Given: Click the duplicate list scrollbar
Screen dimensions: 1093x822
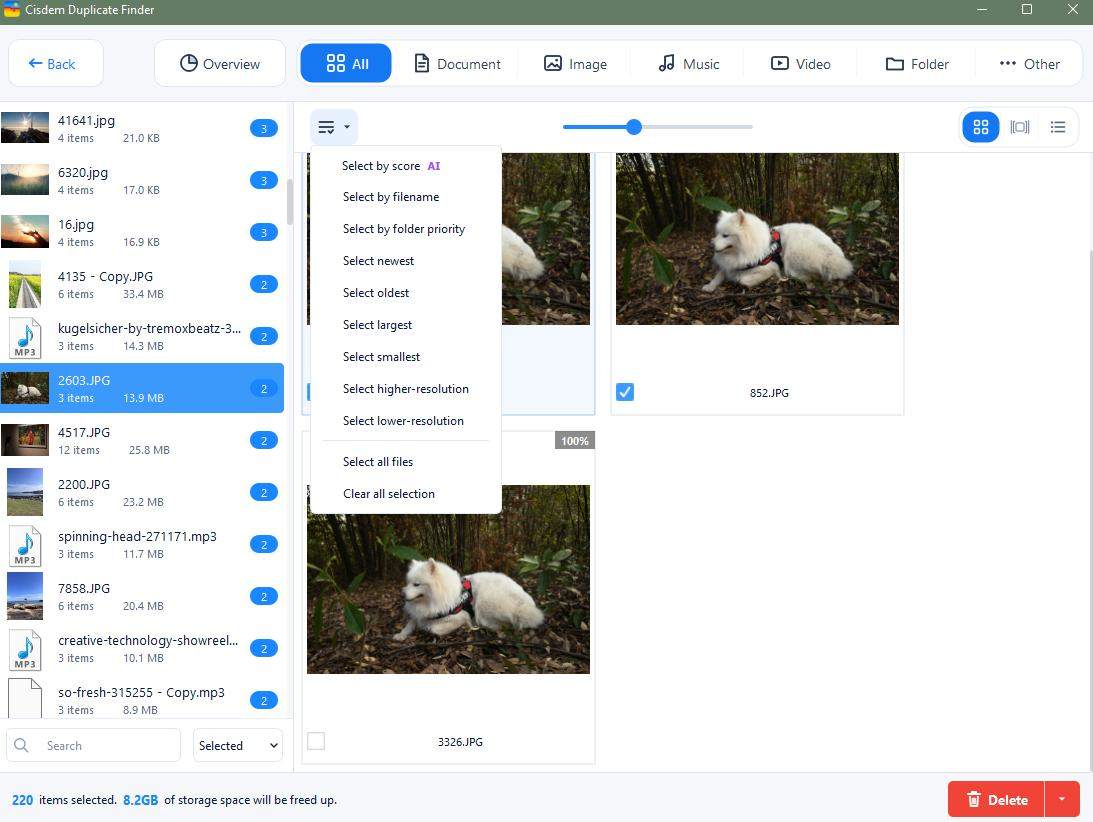Looking at the screenshot, I should pos(289,202).
